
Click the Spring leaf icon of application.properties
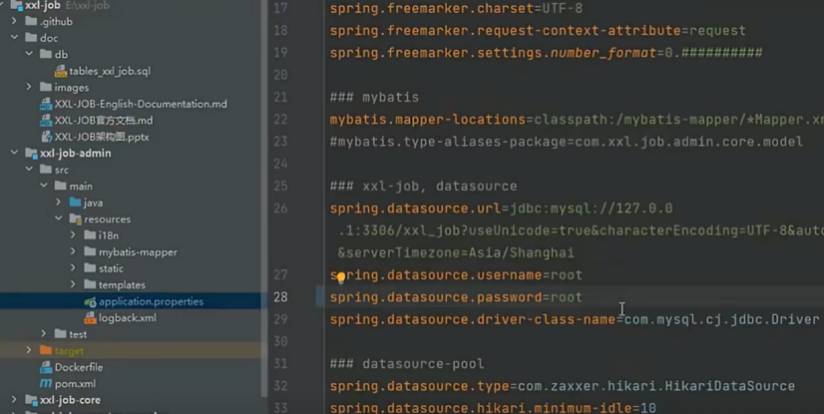(x=90, y=302)
